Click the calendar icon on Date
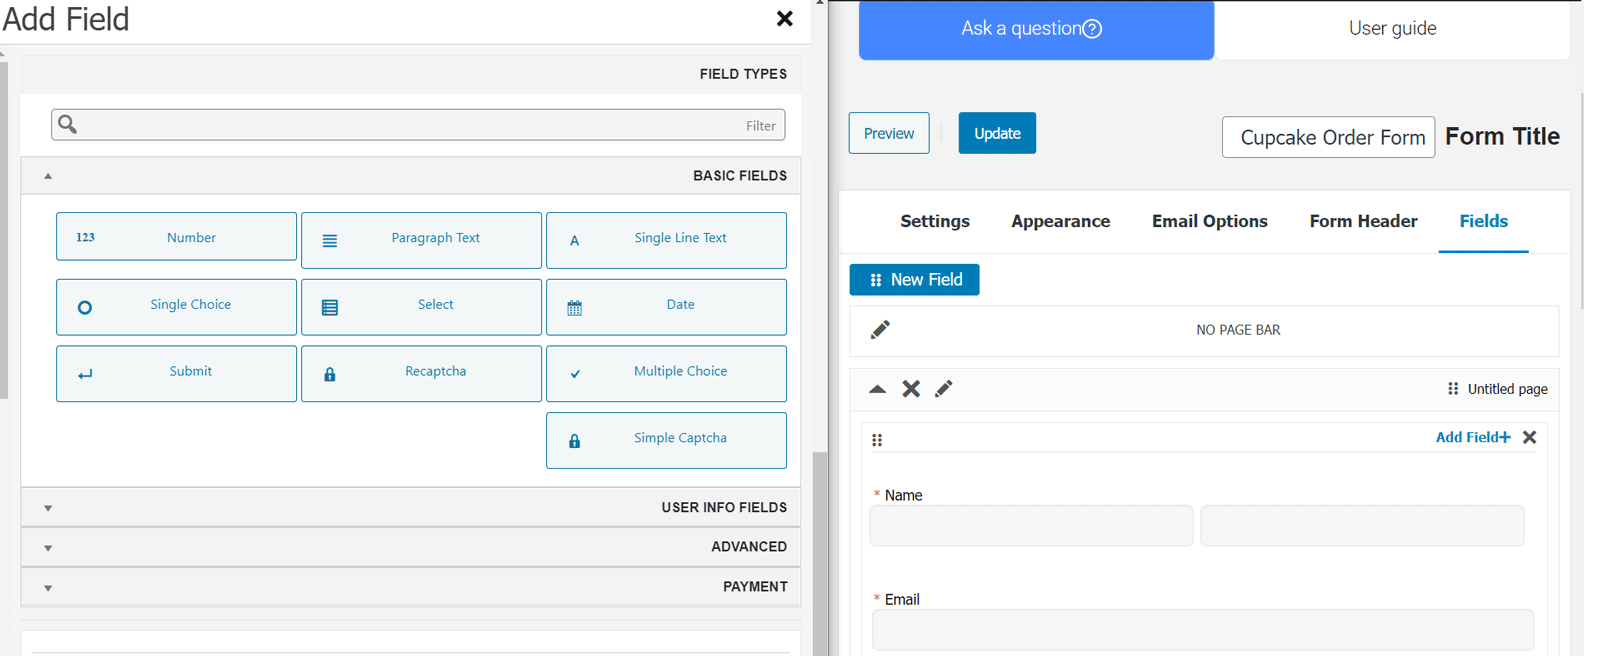Screen dimensions: 1600x656 [574, 308]
